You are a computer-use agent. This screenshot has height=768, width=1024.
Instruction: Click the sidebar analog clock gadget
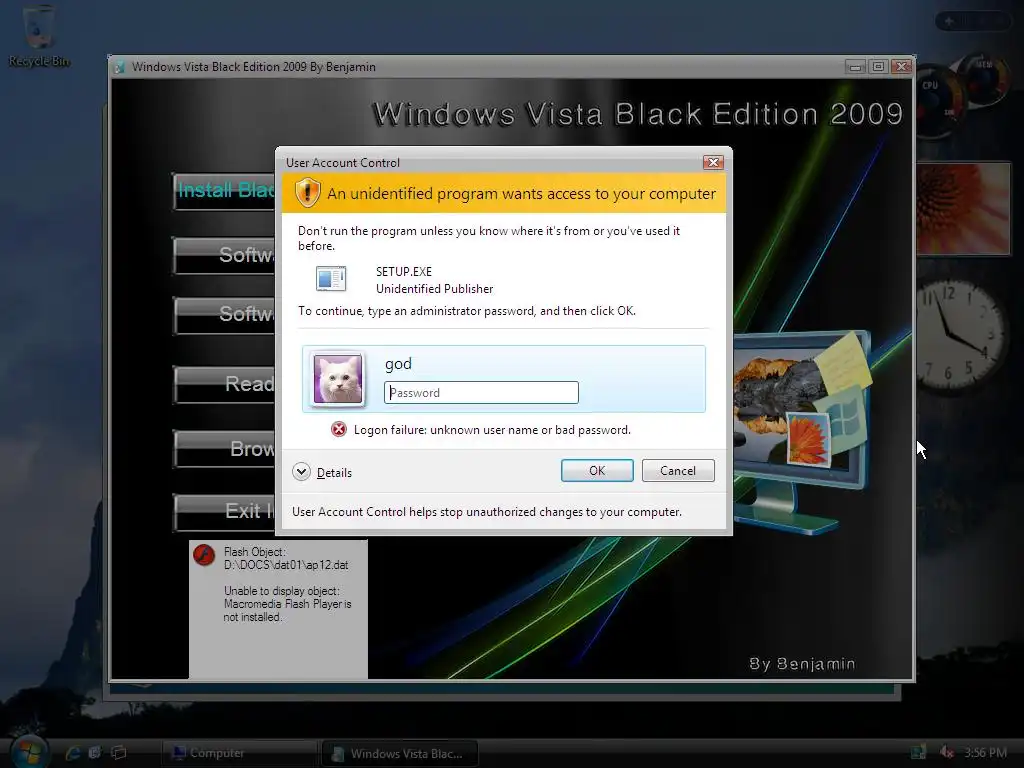960,336
